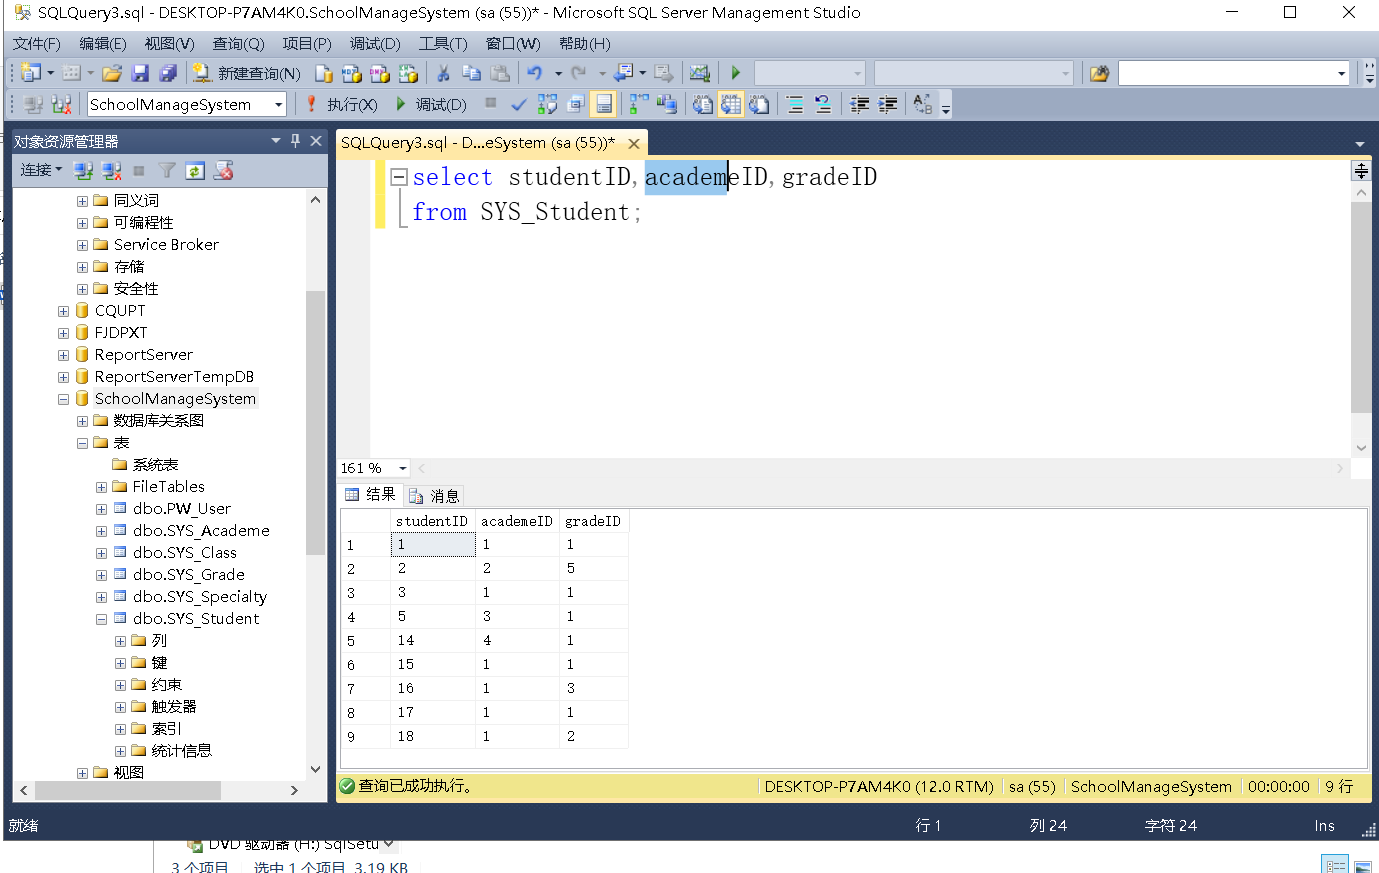The image size is (1379, 873).
Task: Click the Database Engine Query icon
Action: [323, 73]
